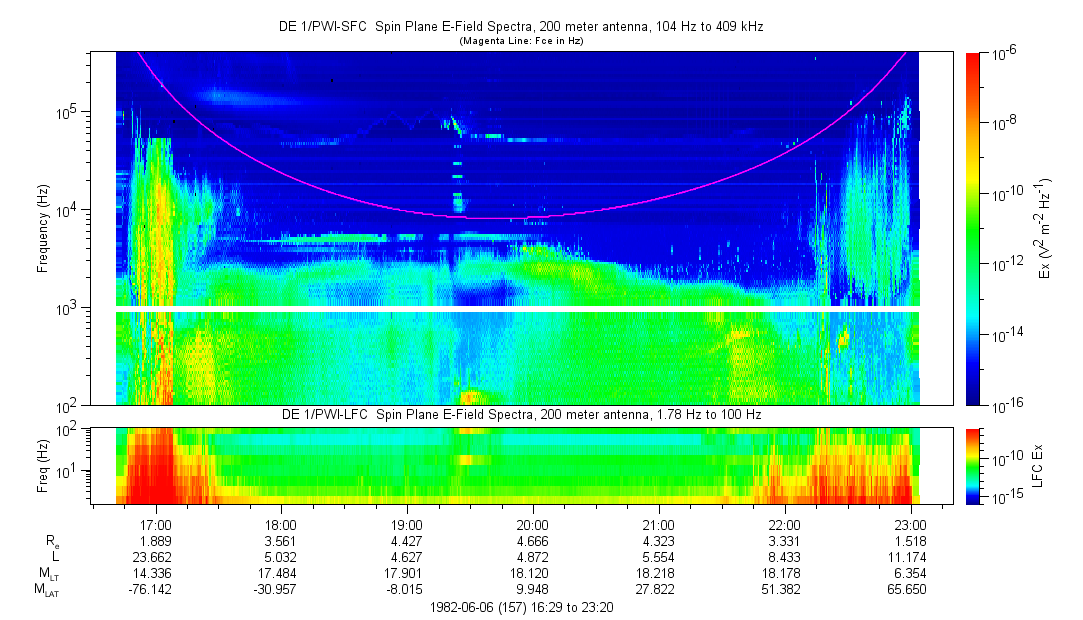Image resolution: width=1083 pixels, height=620 pixels.
Task: Select the 23:00 time tick label
Action: (909, 524)
